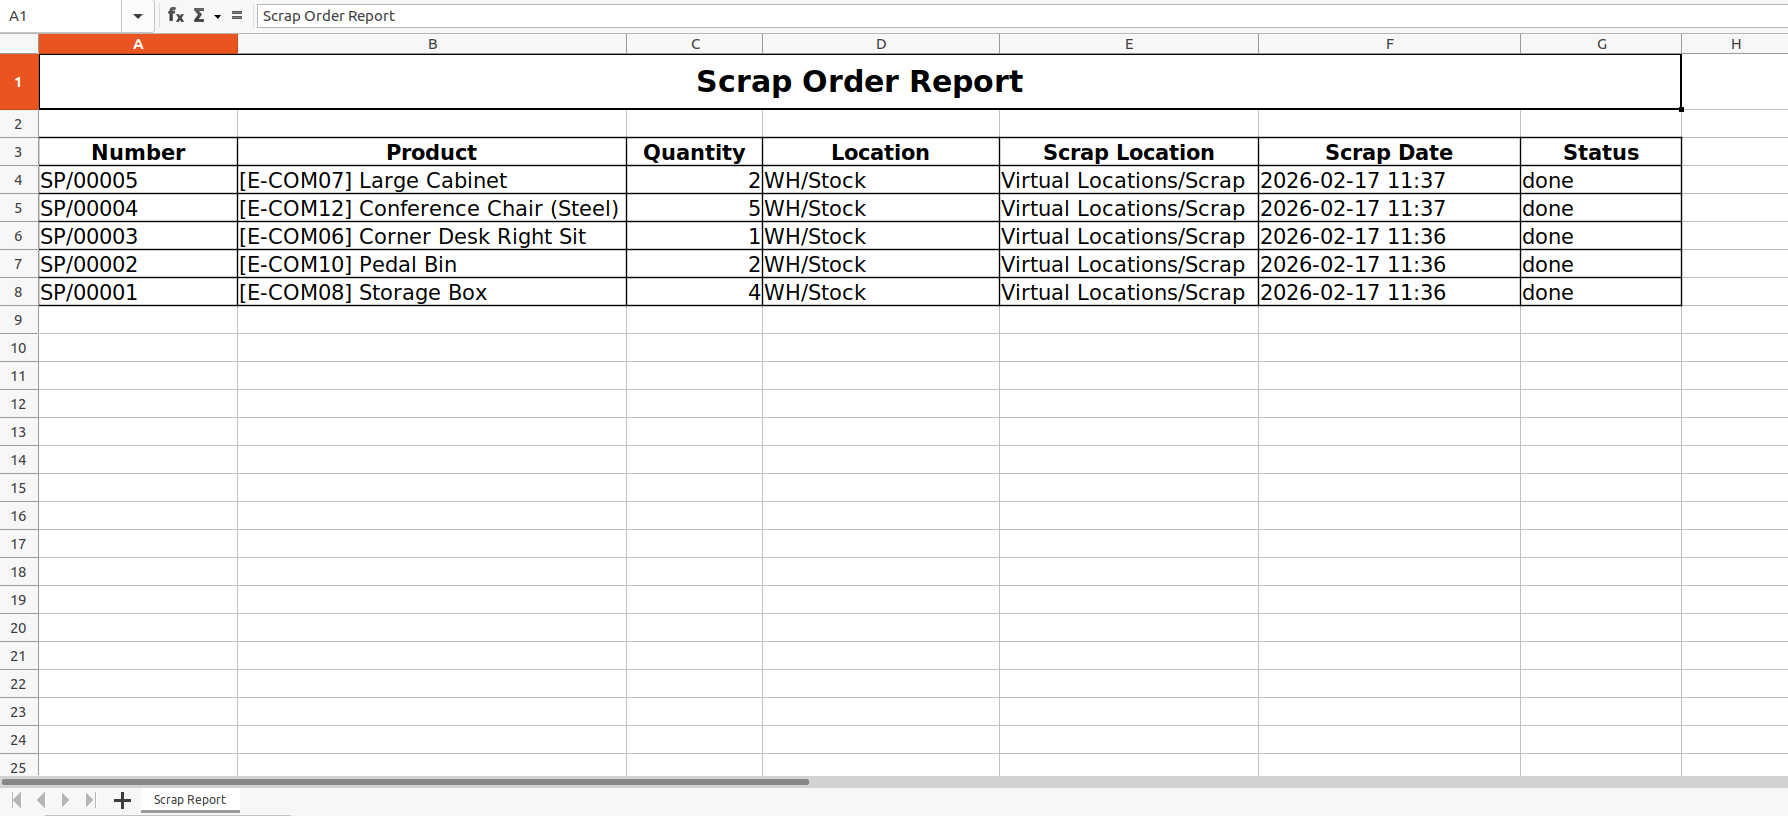This screenshot has width=1788, height=816.
Task: Open the Select Function dropdown arrow
Action: (x=217, y=16)
